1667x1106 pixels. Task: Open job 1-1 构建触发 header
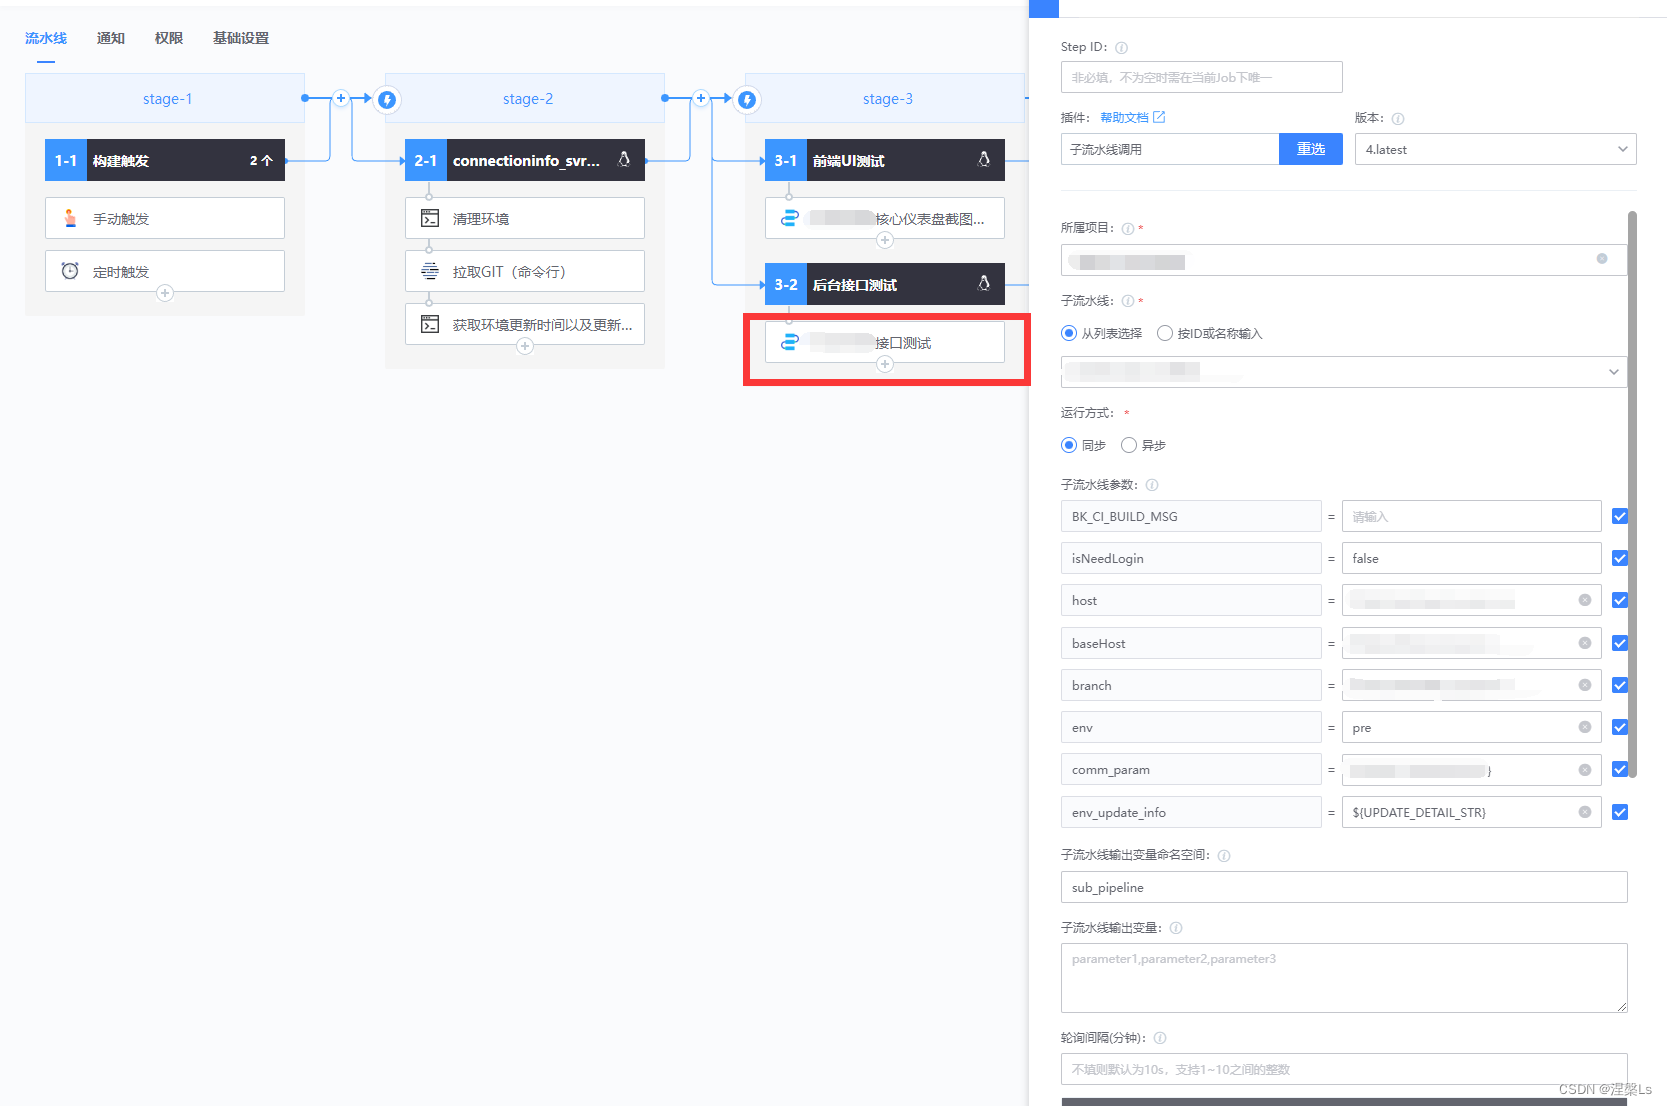point(165,160)
